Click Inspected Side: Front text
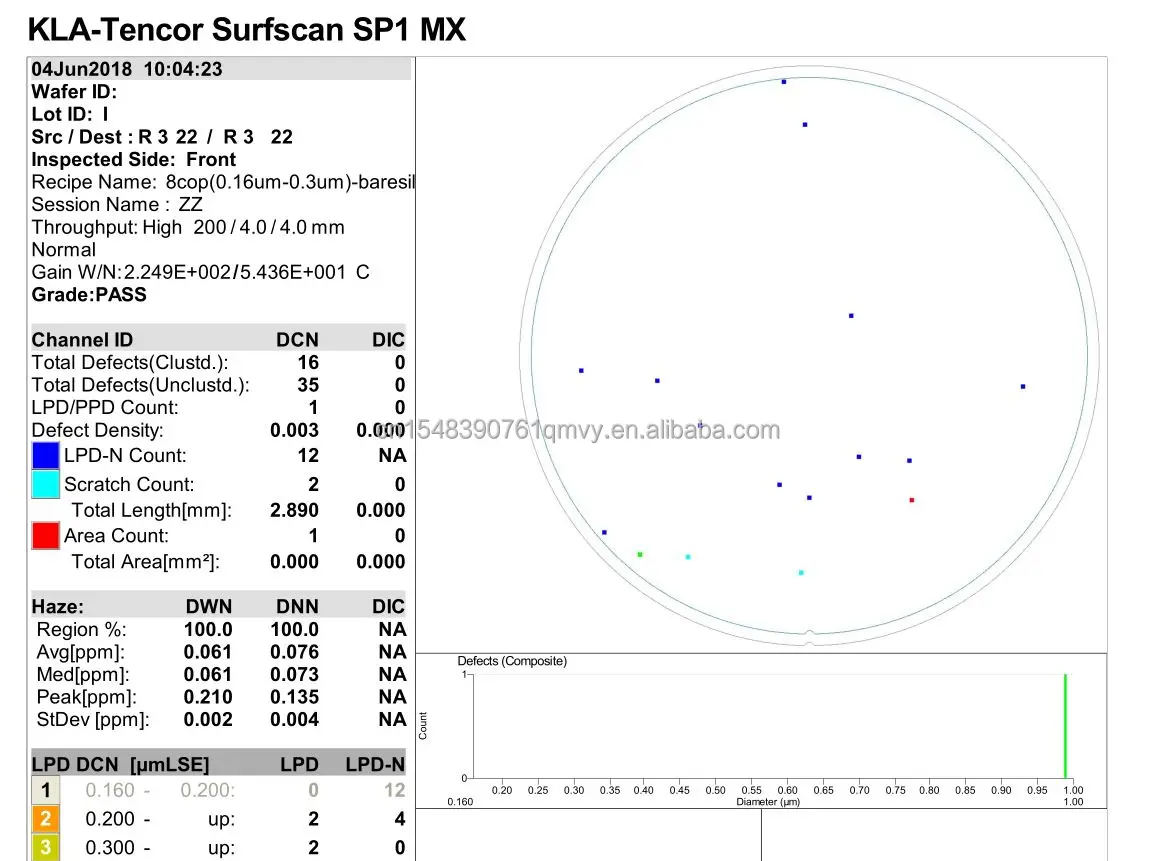 click(133, 159)
